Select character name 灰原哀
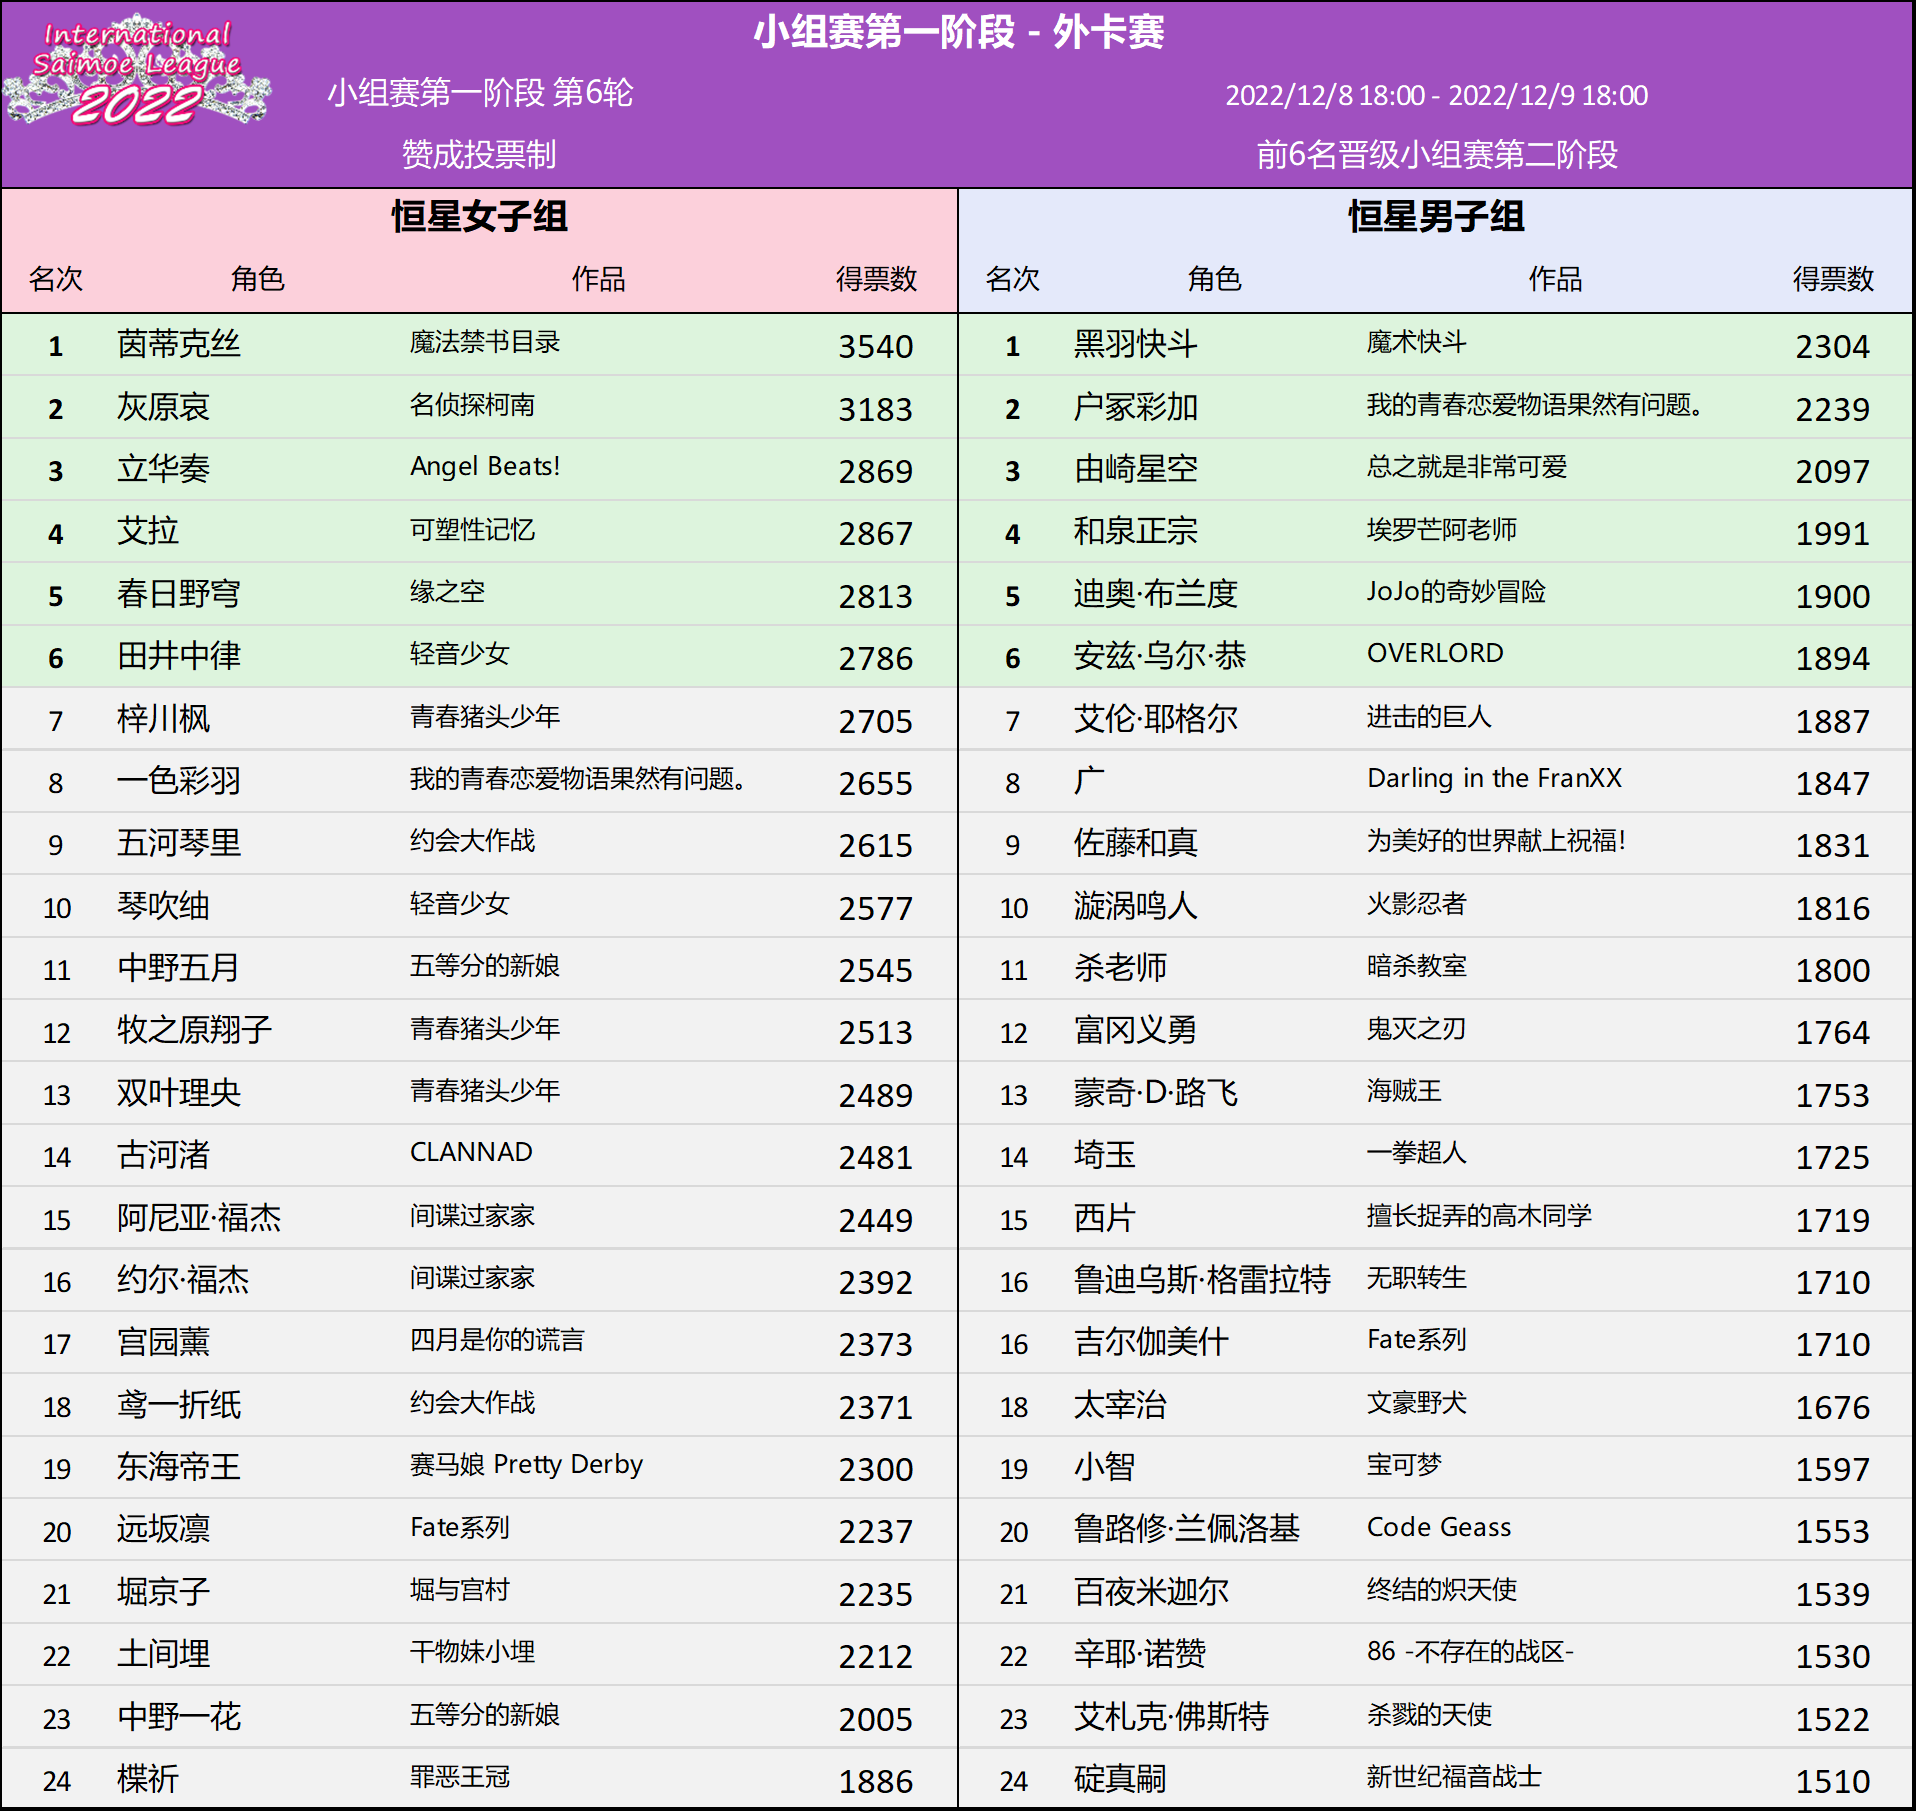The height and width of the screenshot is (1812, 1917). (163, 408)
